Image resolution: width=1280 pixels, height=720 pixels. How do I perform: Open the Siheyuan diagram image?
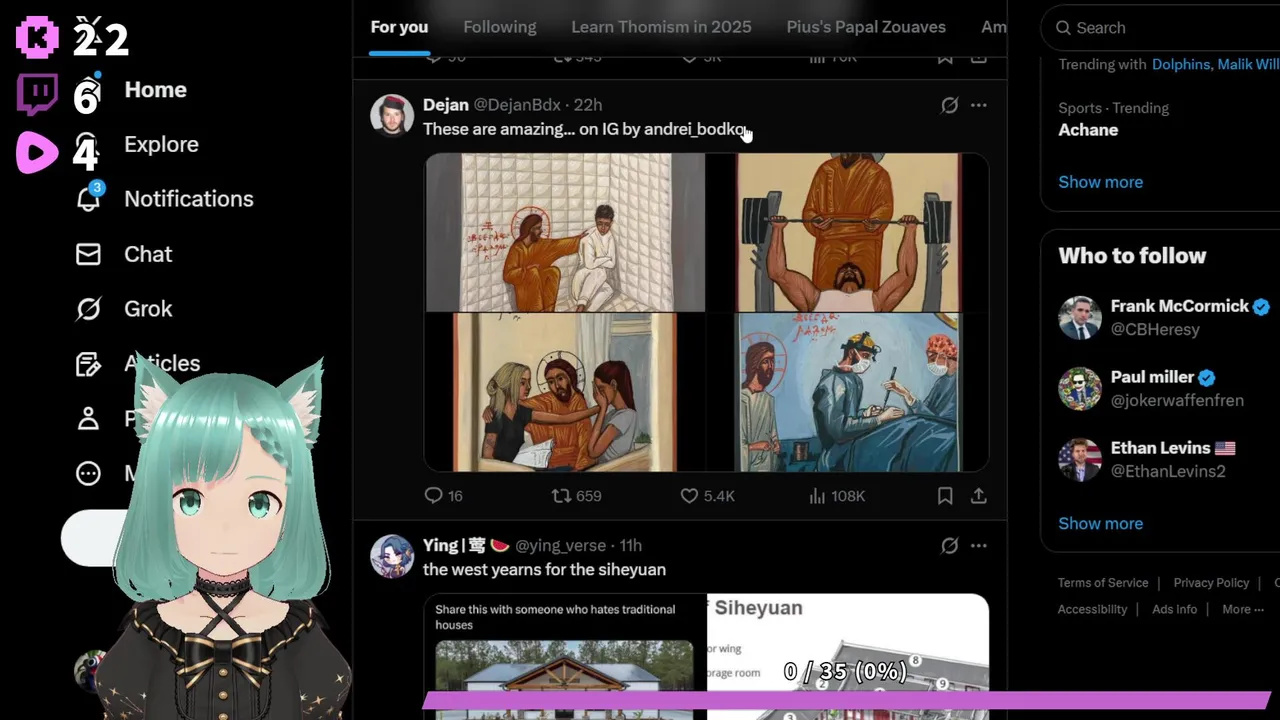tap(849, 657)
